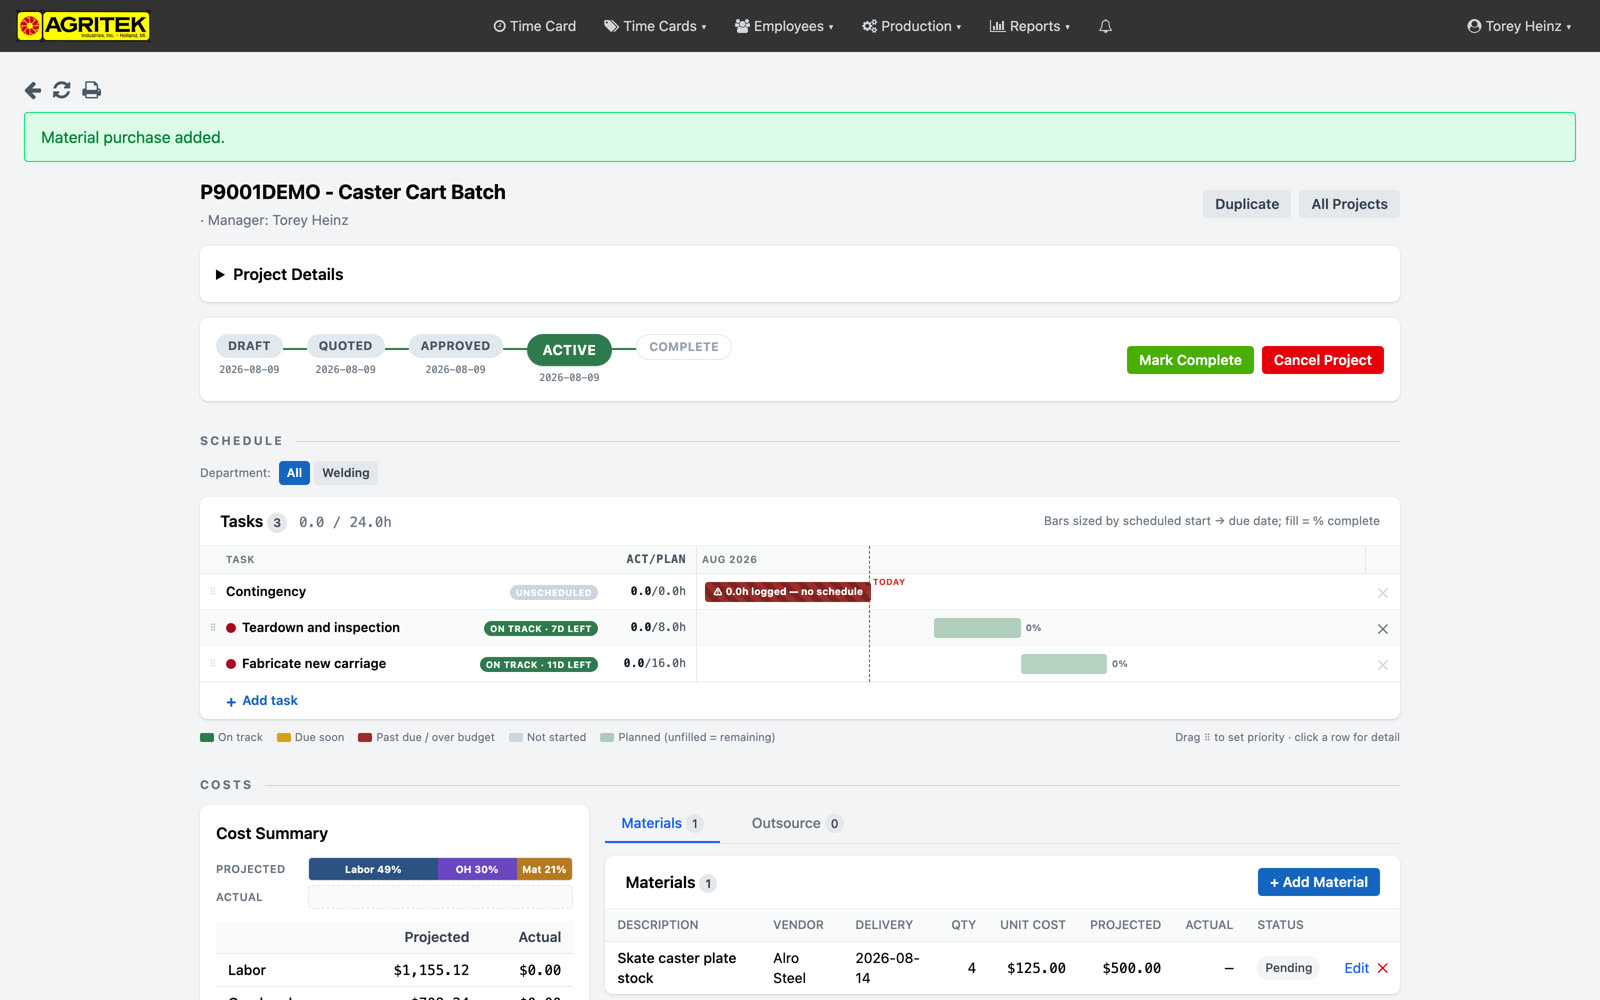Remove the Fabricate new carriage task
The image size is (1600, 1000).
click(x=1383, y=665)
